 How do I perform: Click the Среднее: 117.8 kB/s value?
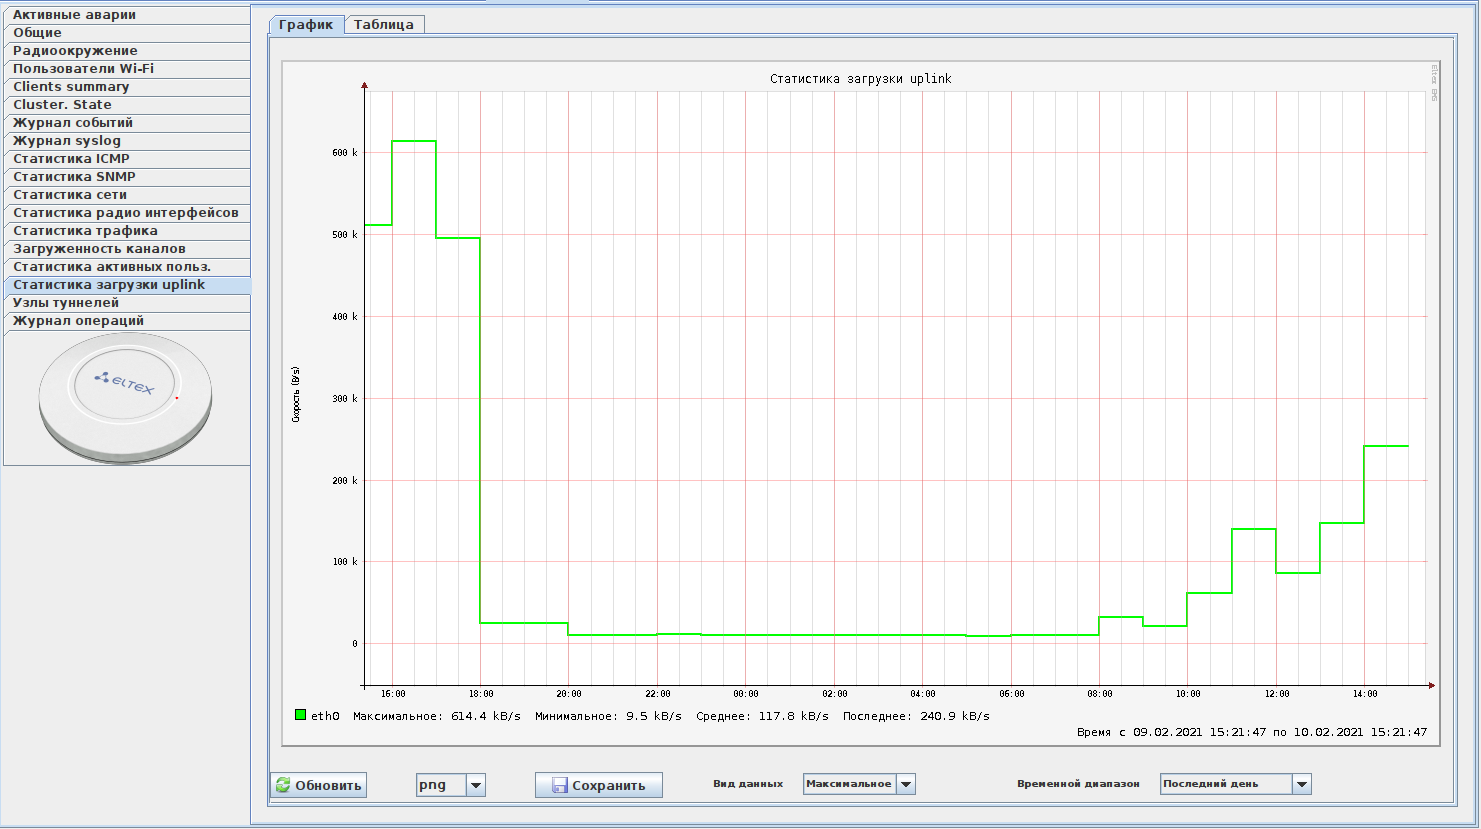(762, 716)
